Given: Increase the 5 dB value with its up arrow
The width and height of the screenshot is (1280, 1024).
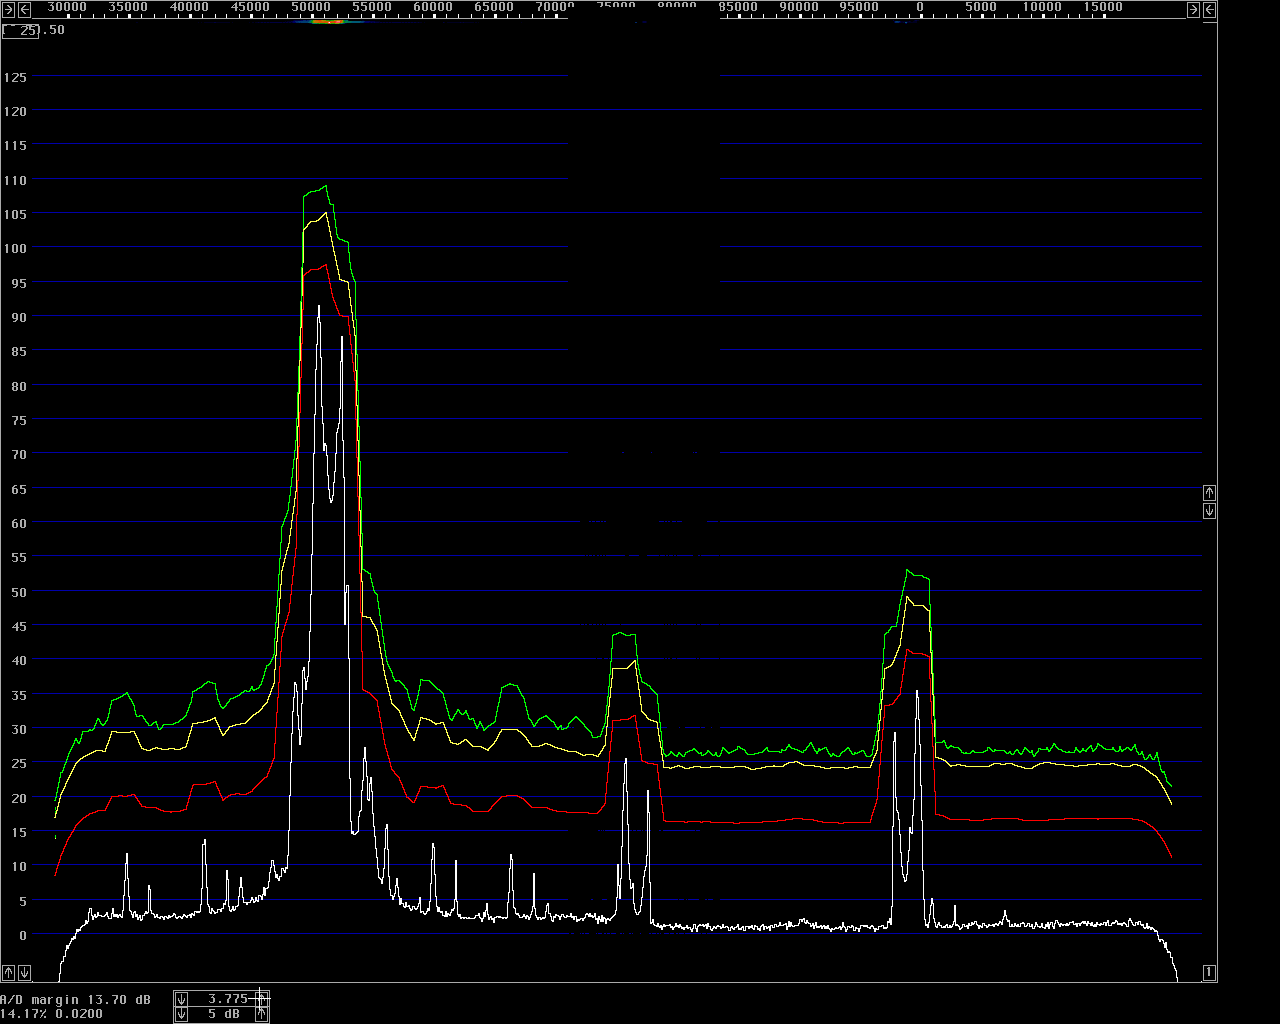Looking at the screenshot, I should (261, 1014).
